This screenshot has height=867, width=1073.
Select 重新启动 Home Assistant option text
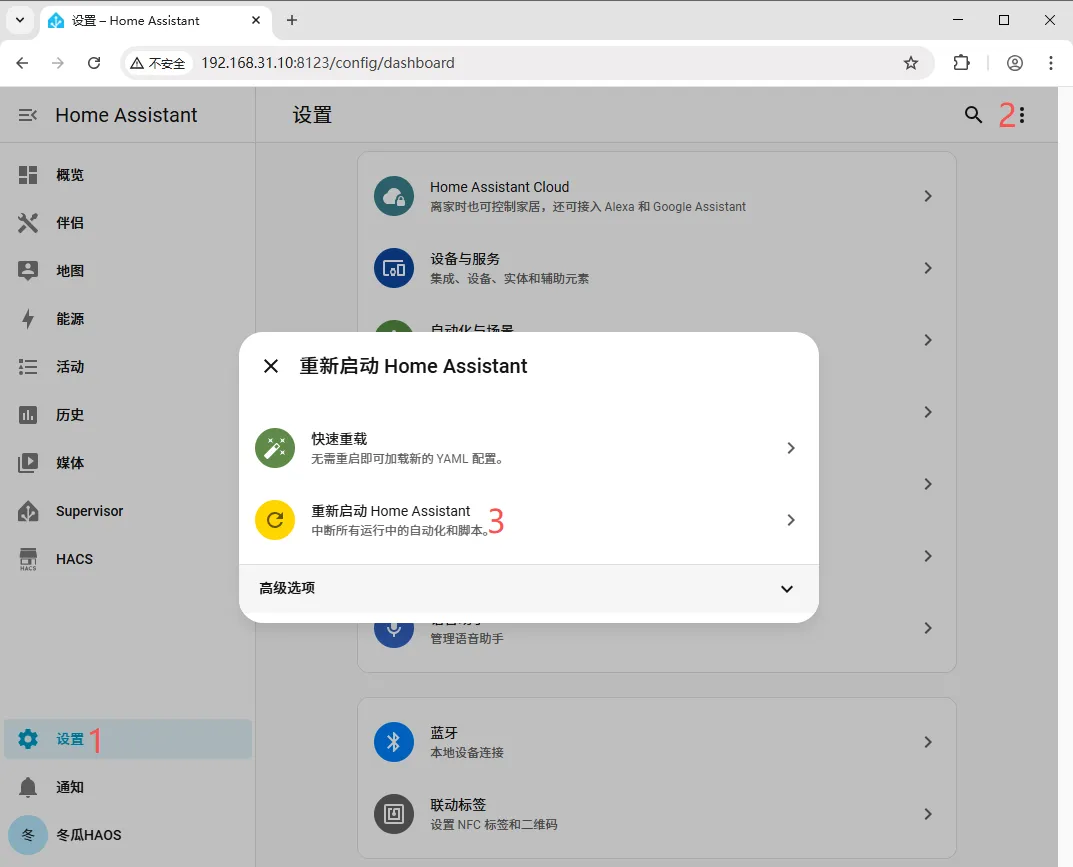[x=391, y=510]
